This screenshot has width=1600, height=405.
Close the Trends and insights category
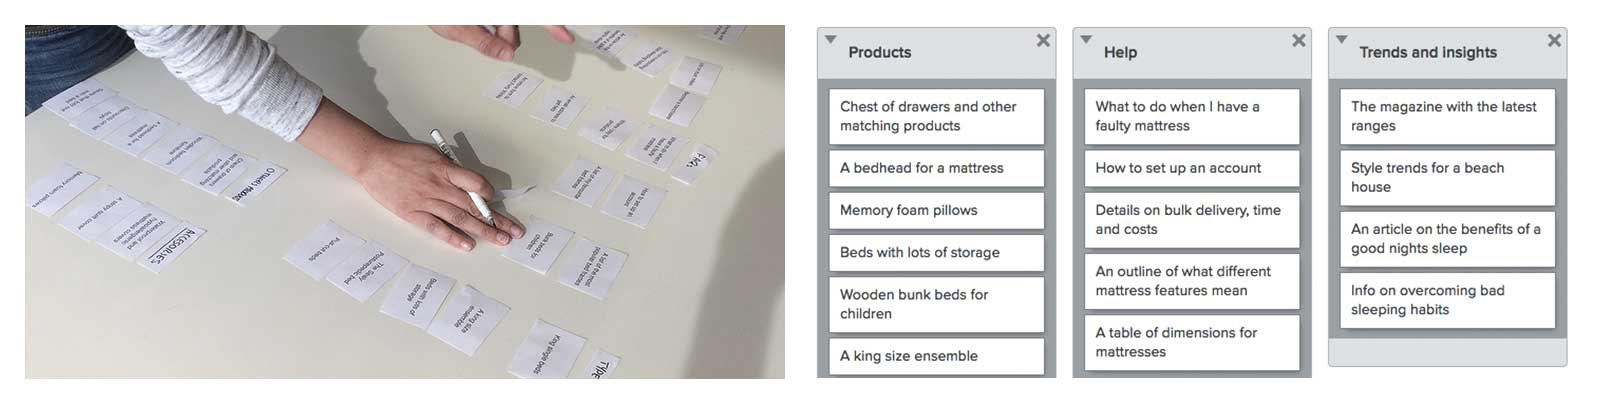click(x=1554, y=40)
